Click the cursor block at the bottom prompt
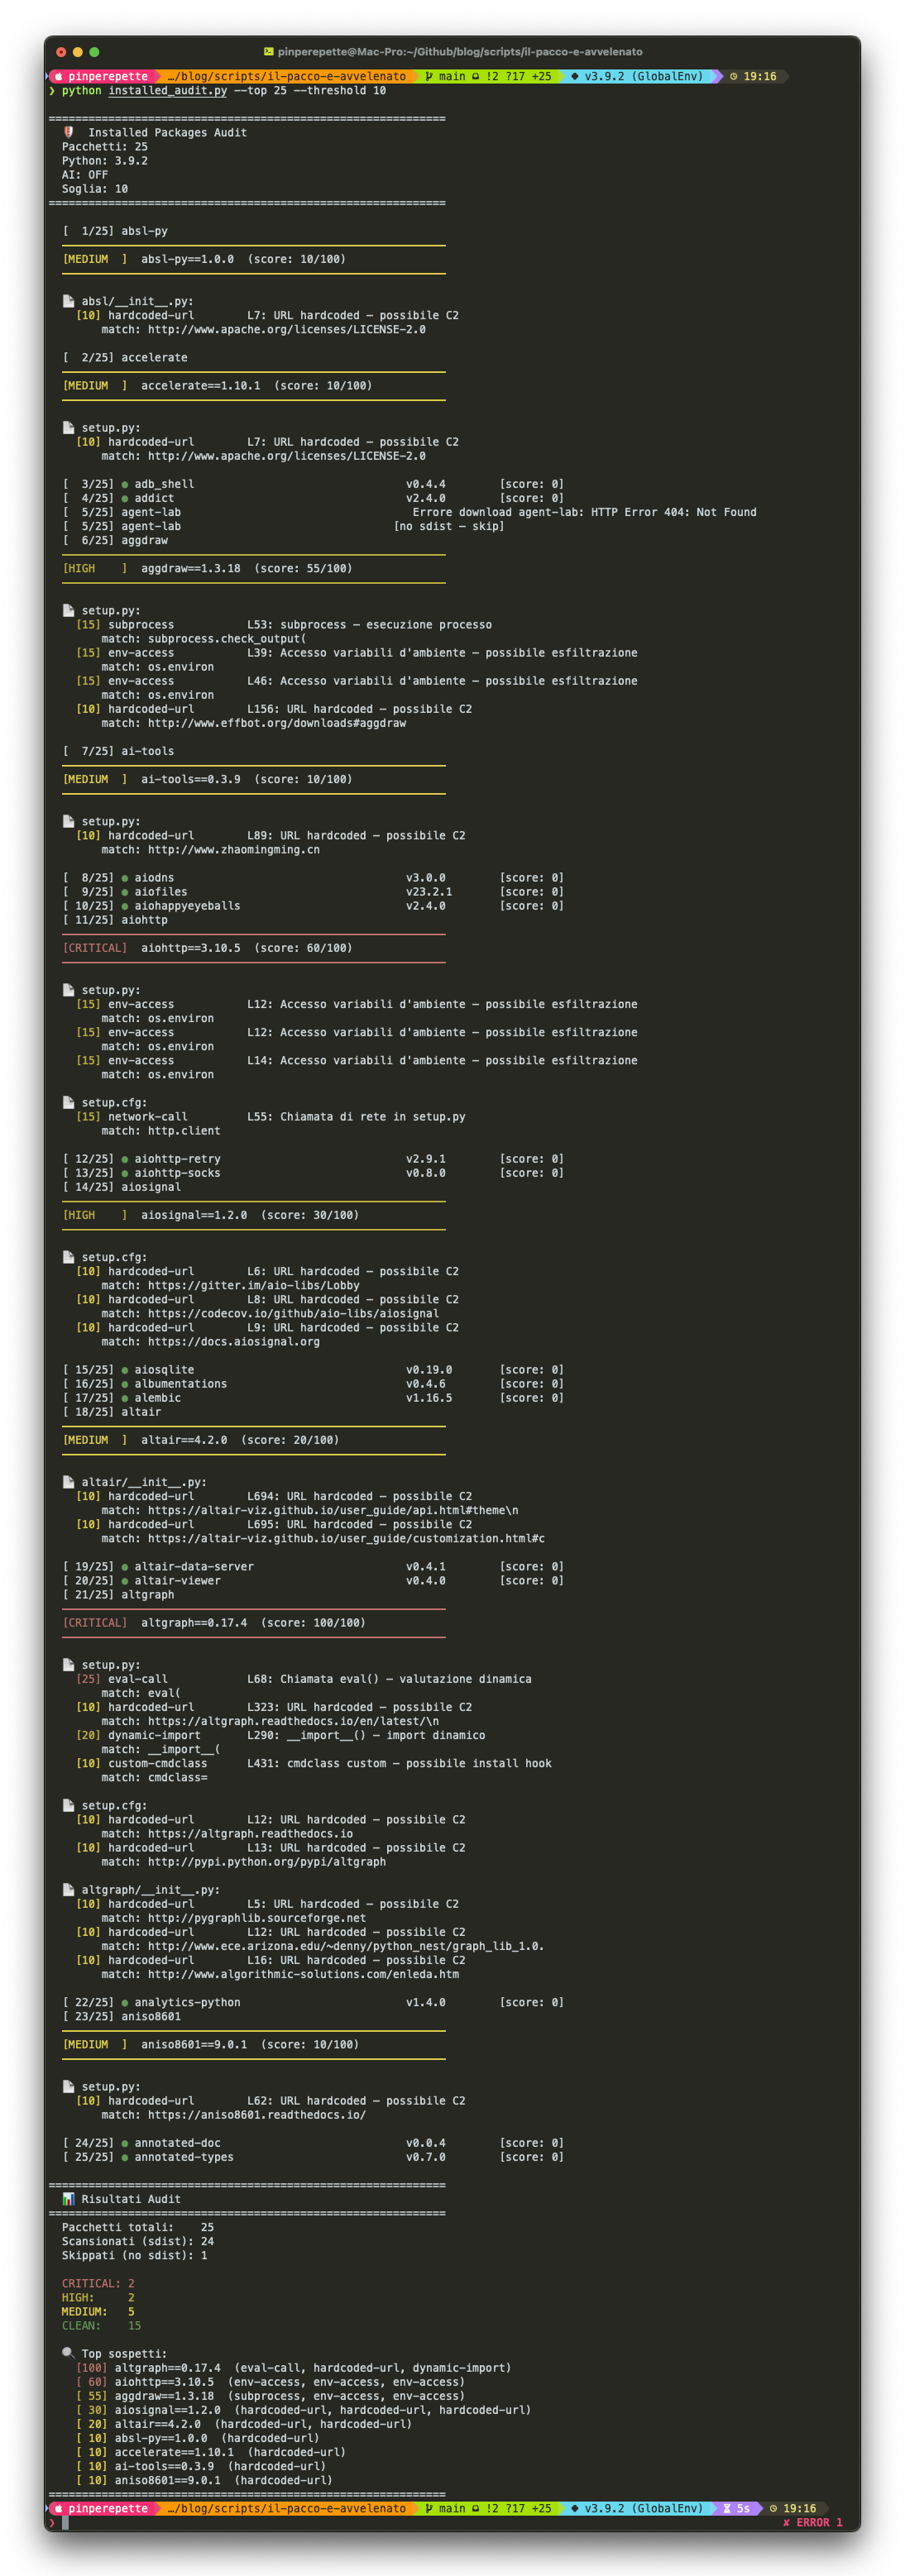The width and height of the screenshot is (910, 2576). pyautogui.click(x=65, y=2523)
